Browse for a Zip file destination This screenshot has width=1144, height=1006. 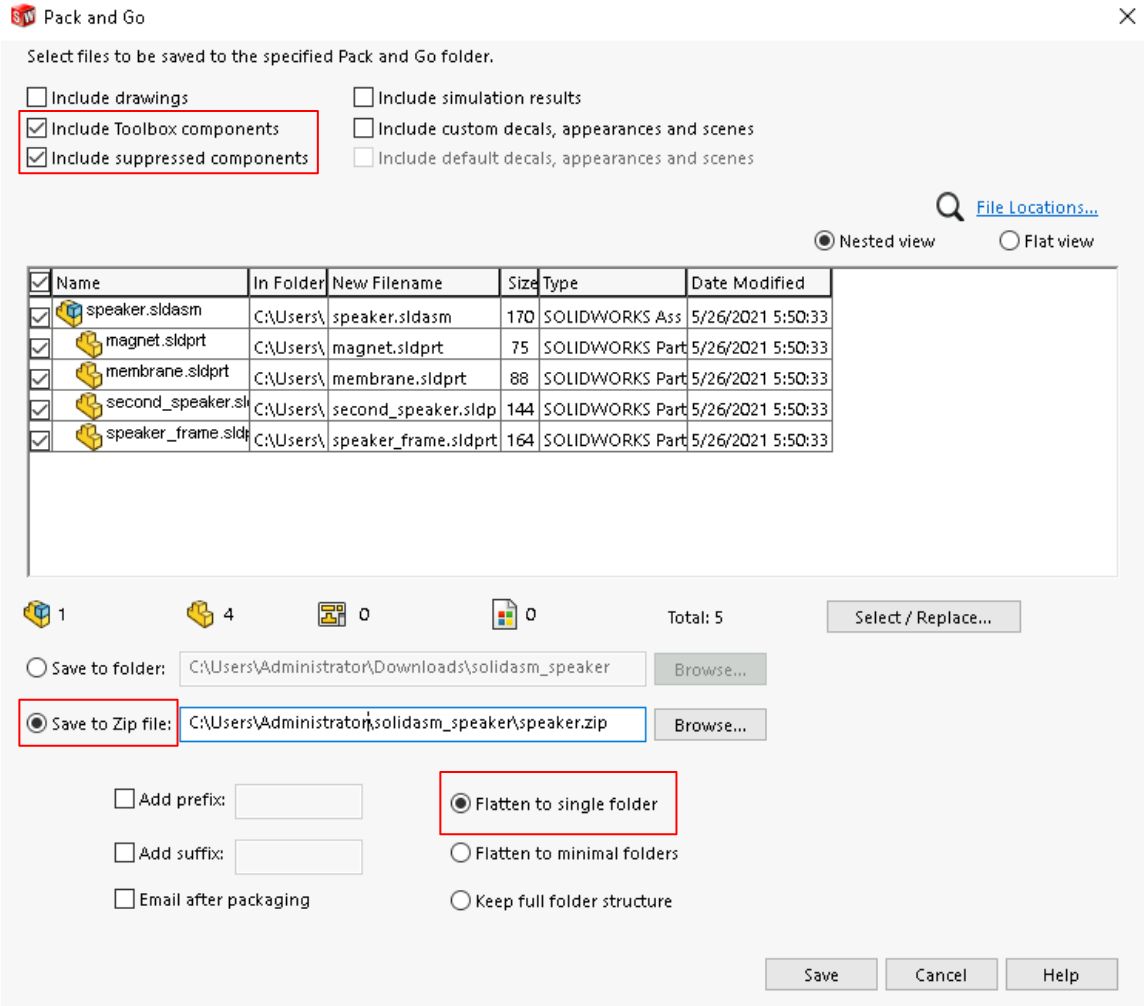709,724
